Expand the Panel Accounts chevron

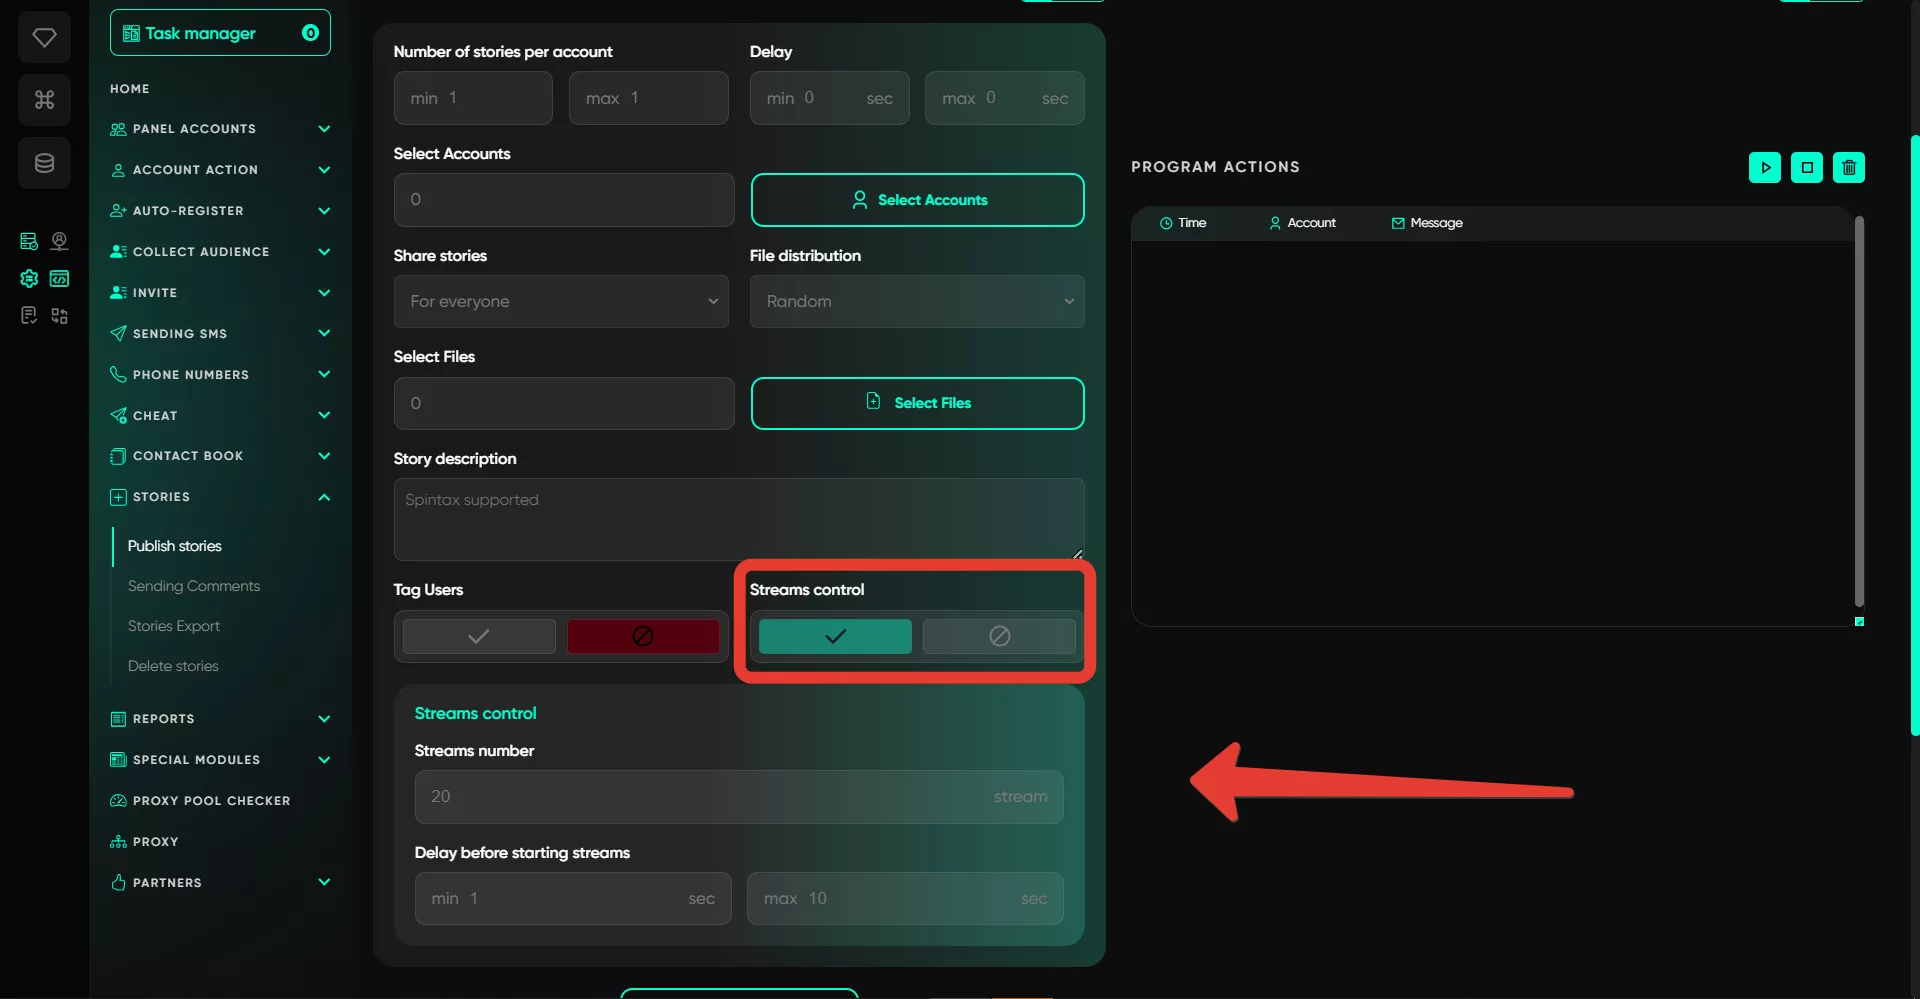(x=324, y=129)
